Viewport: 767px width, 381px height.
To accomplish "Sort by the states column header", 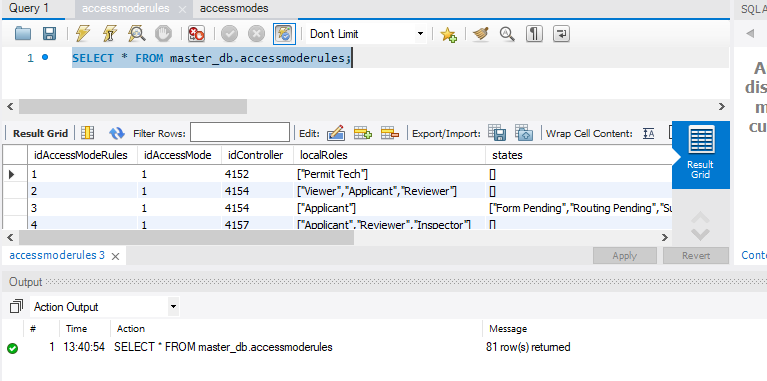I will [x=579, y=155].
